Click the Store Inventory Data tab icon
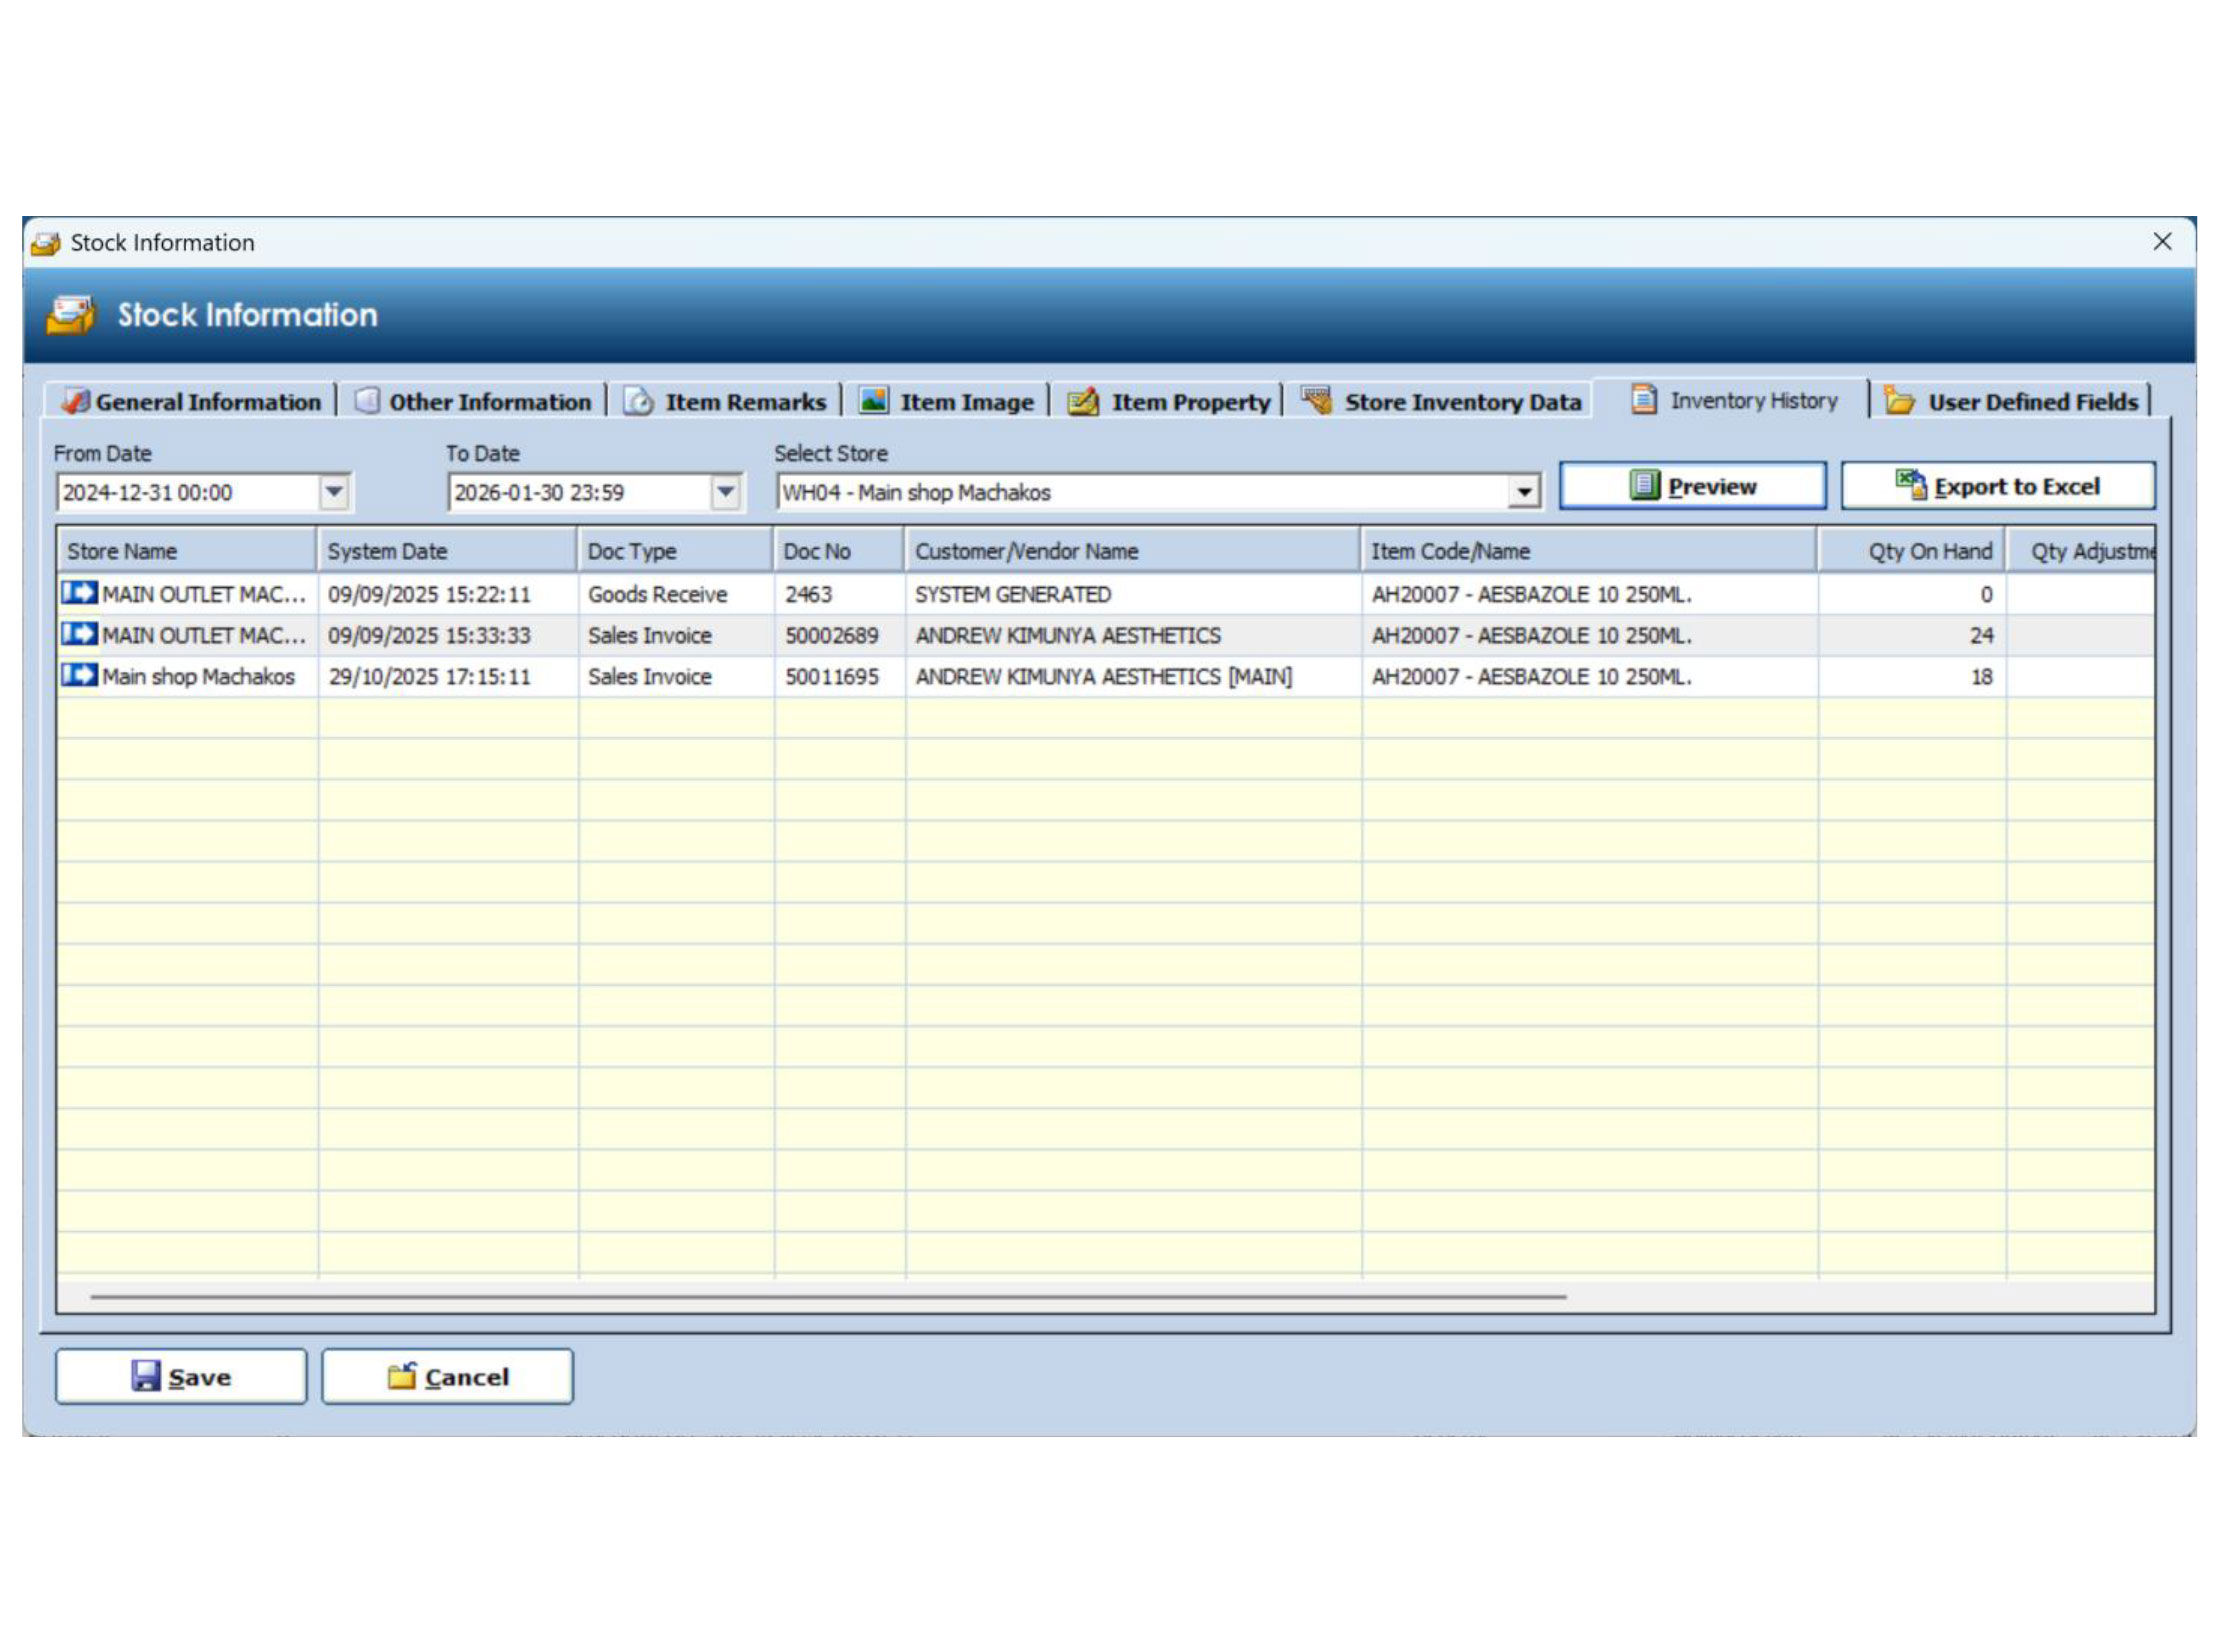Viewport: 2220px width, 1651px height. (1317, 400)
